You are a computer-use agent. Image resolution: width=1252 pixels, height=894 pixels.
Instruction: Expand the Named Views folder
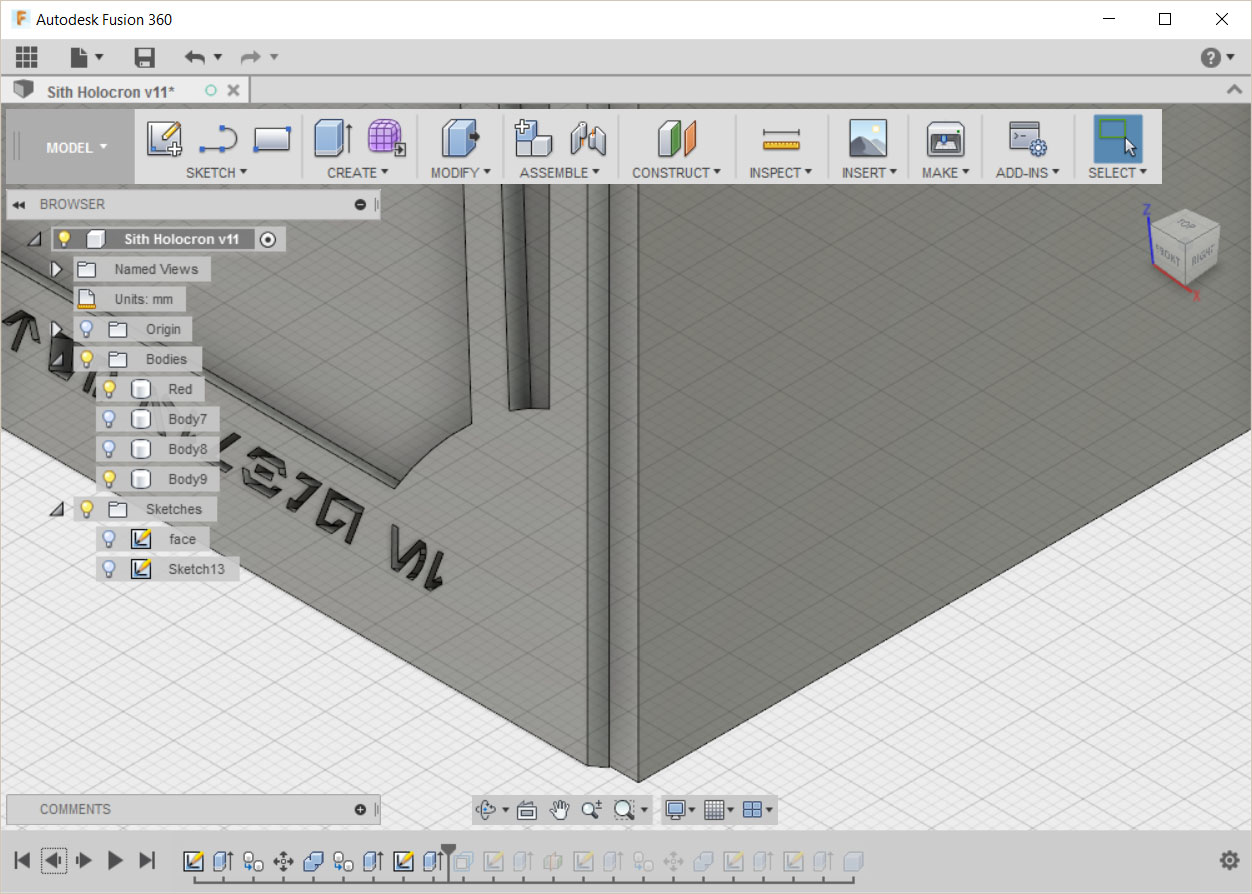tap(56, 269)
